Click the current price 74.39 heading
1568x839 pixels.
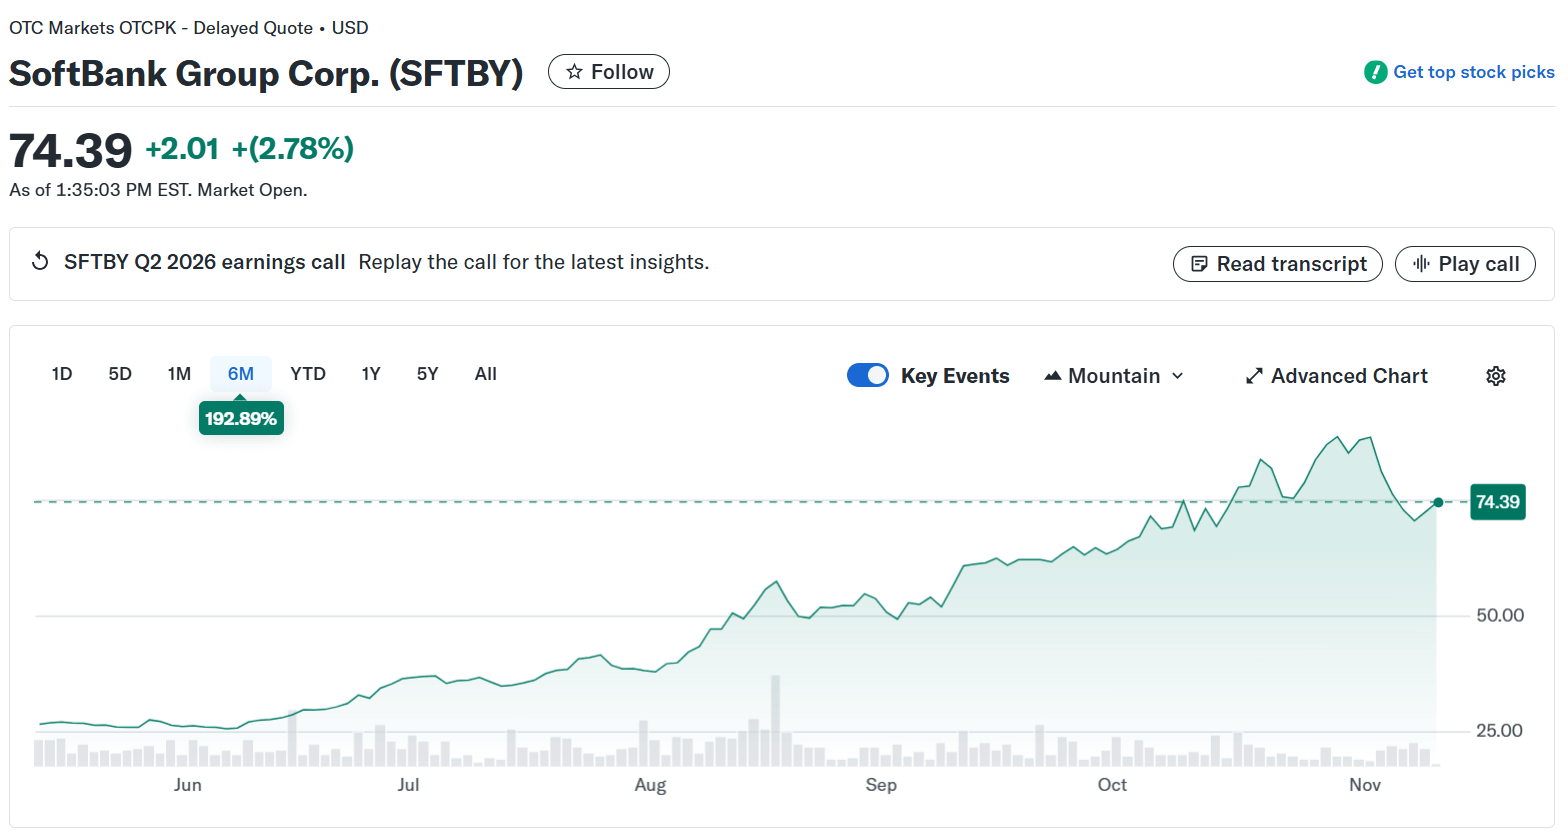click(70, 151)
